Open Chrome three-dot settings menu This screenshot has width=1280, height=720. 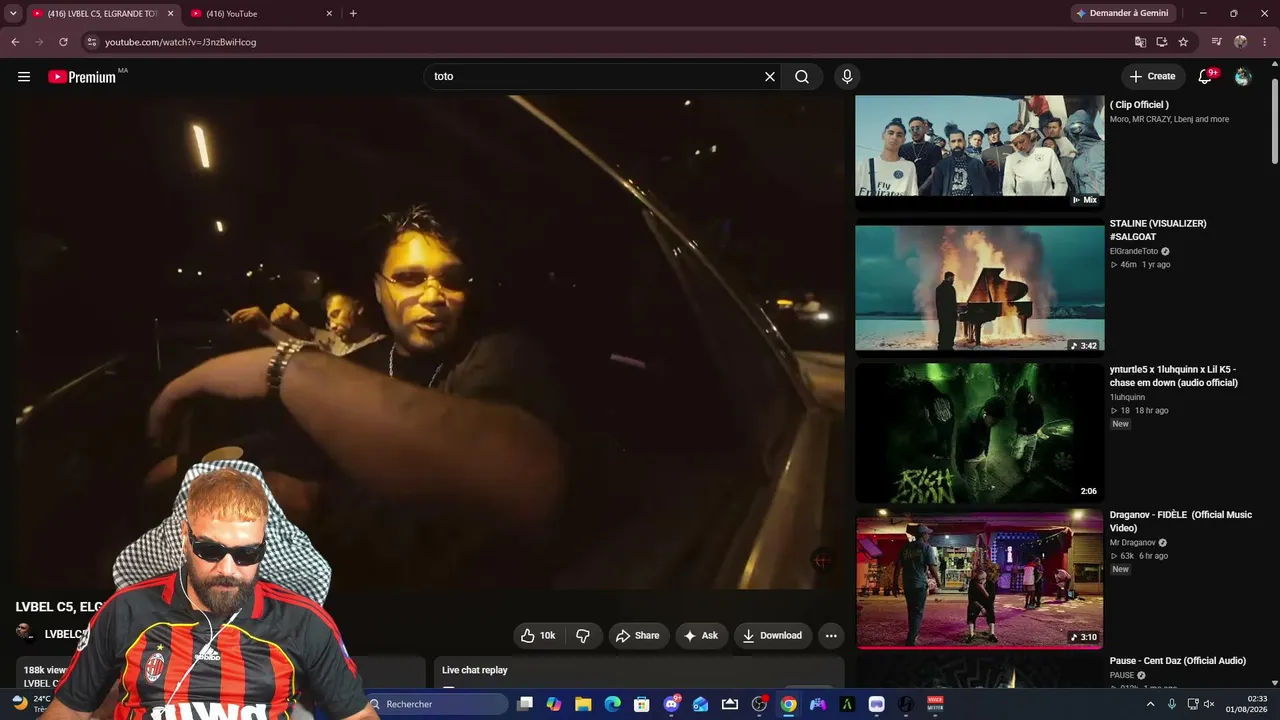pyautogui.click(x=1265, y=42)
